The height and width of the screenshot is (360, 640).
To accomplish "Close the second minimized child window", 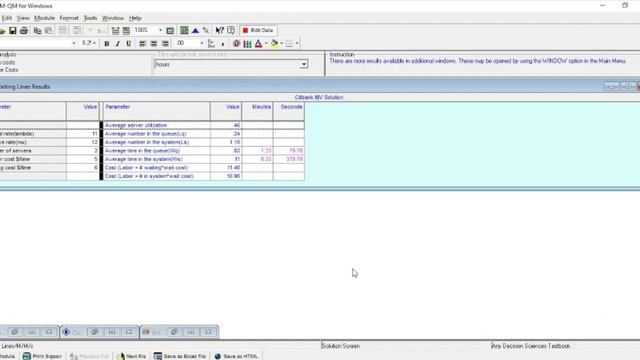I will (129, 332).
